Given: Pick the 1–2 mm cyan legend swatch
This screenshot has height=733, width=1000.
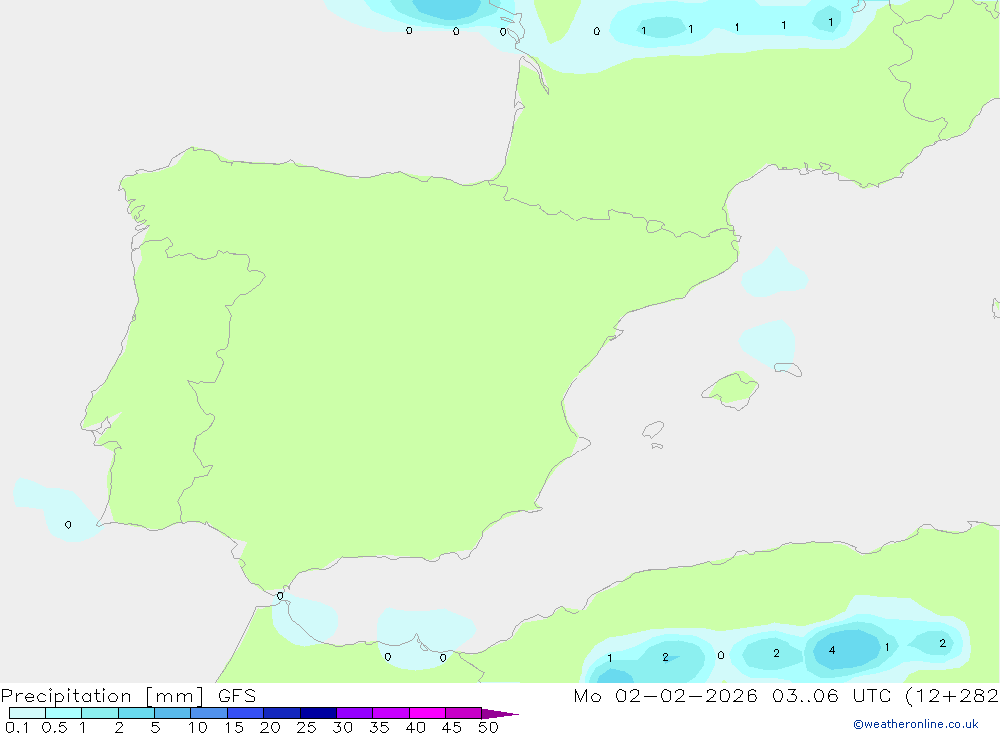Looking at the screenshot, I should tap(99, 713).
